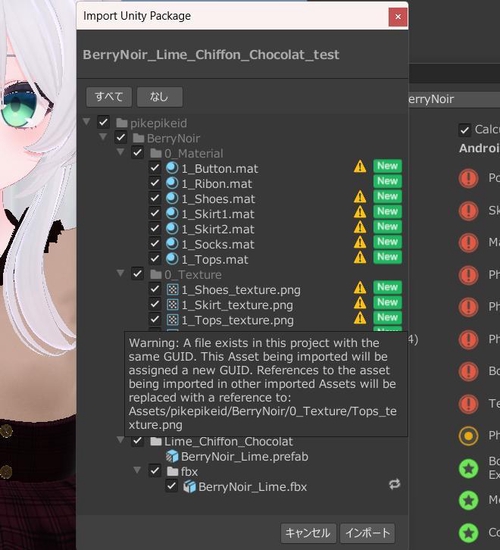Click the material icon of 1_Ribon.mat

point(172,183)
